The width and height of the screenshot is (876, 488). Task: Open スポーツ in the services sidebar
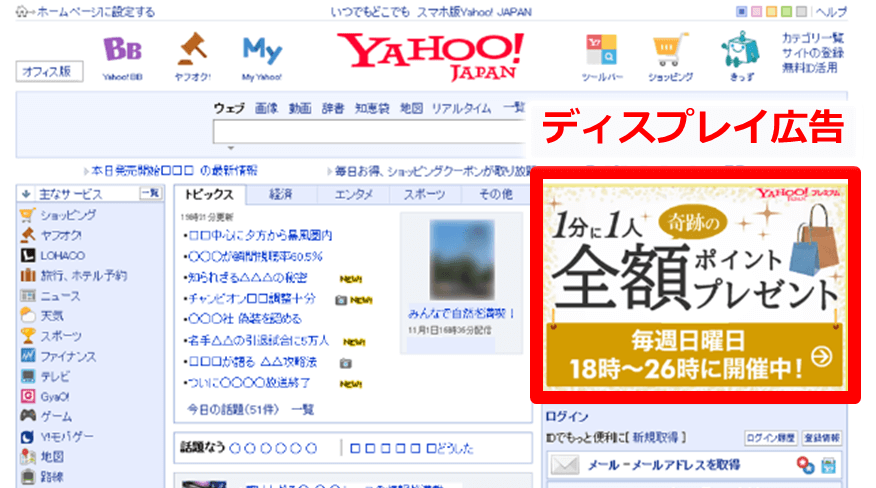click(x=61, y=336)
